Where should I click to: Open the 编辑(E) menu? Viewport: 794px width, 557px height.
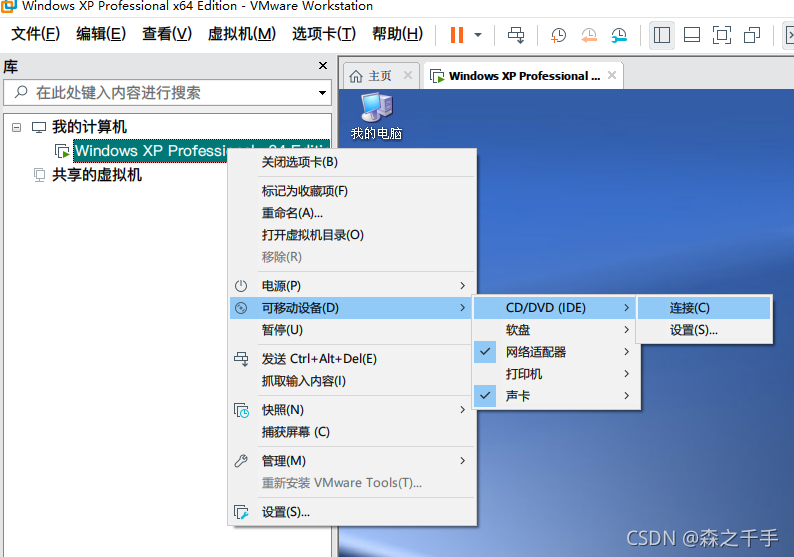pos(101,34)
